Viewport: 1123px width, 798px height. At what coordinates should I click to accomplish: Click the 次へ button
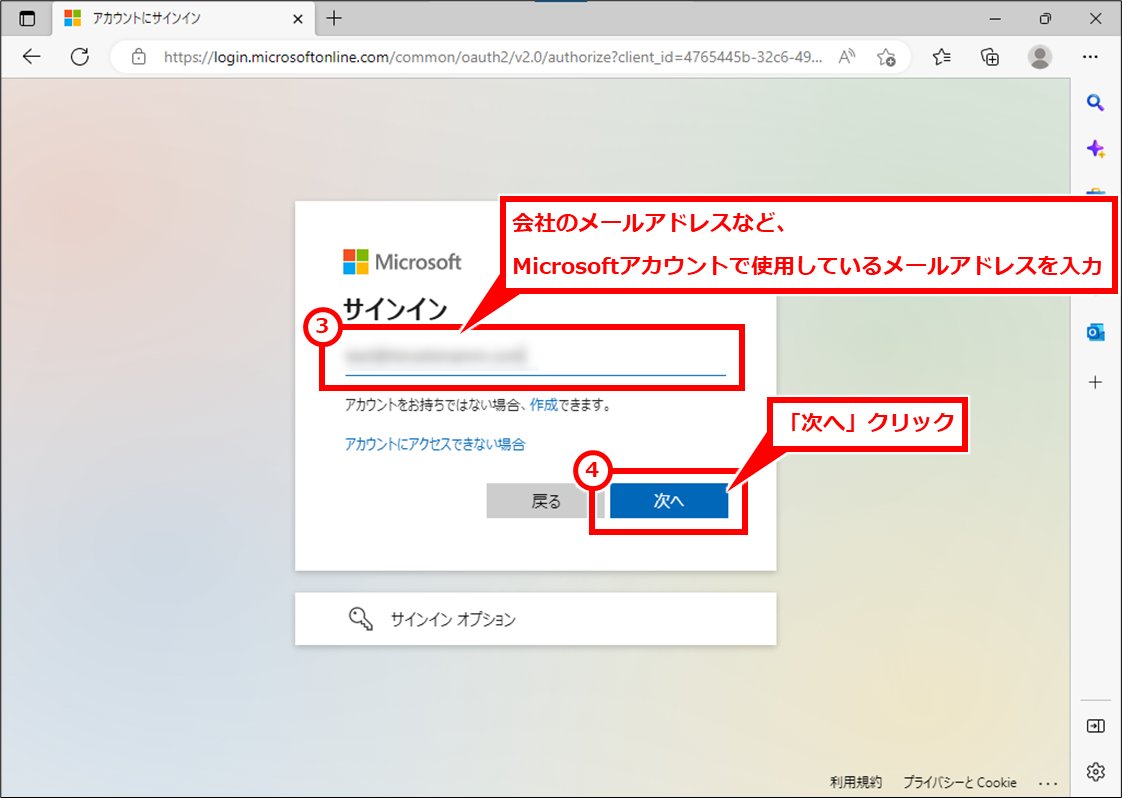pyautogui.click(x=669, y=501)
